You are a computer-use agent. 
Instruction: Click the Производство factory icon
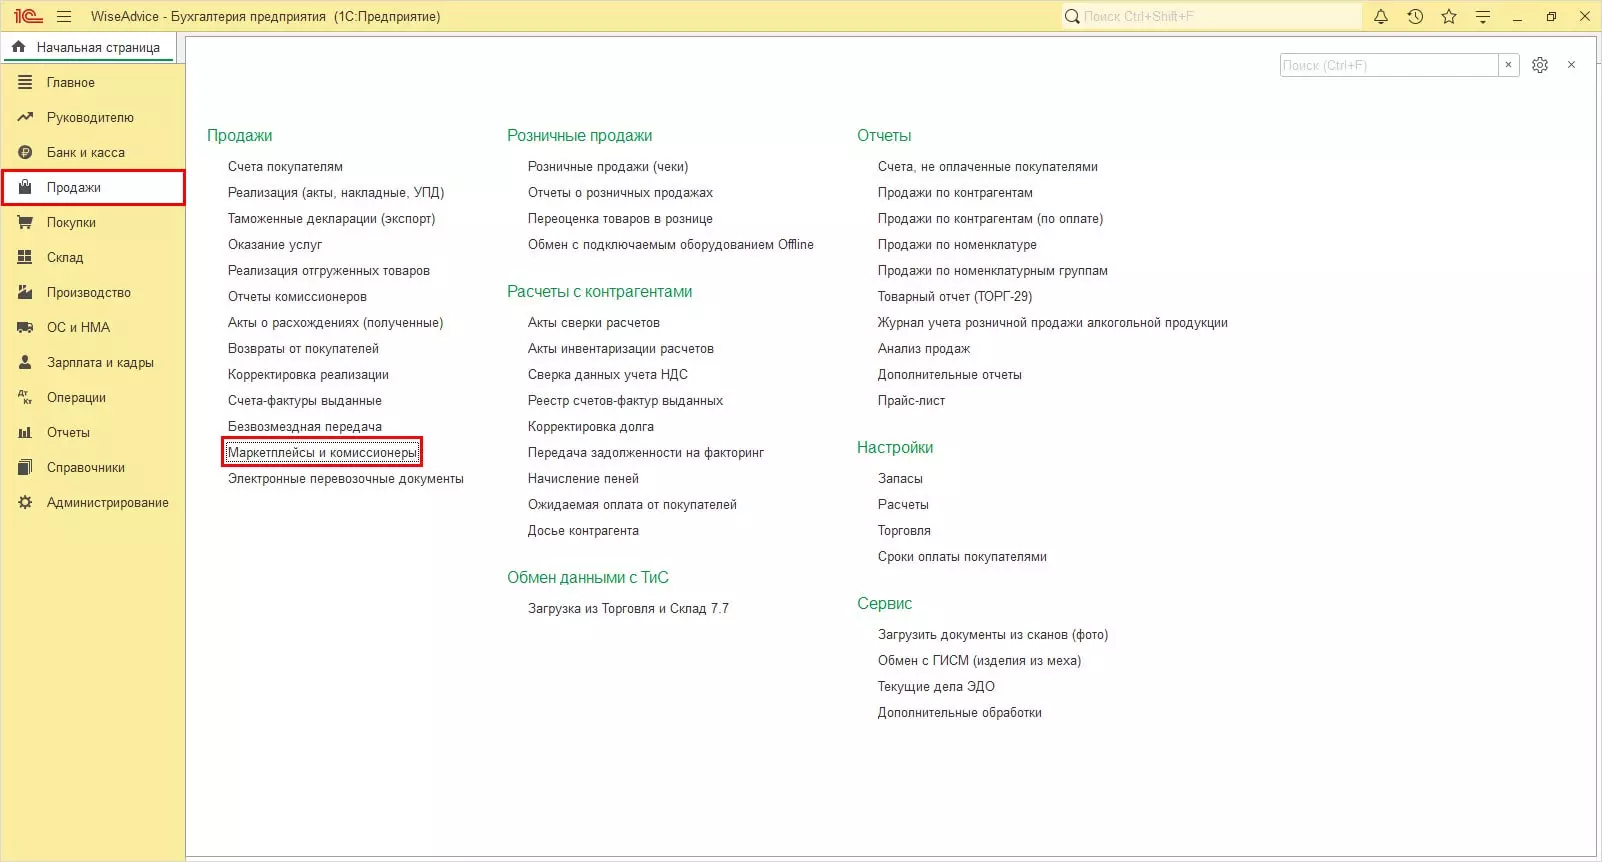tap(25, 292)
